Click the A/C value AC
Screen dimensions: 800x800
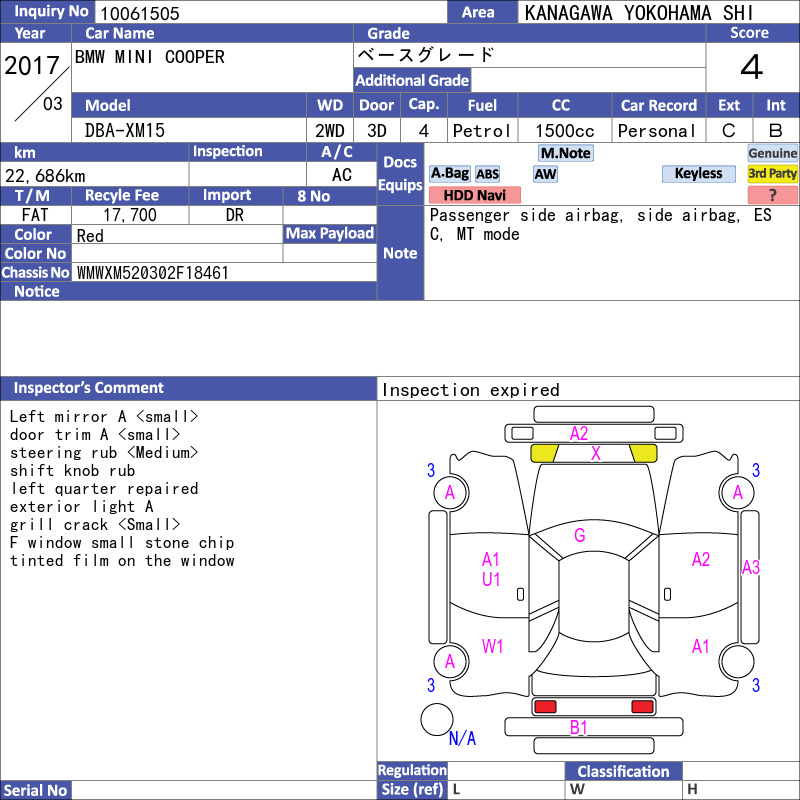tap(342, 175)
